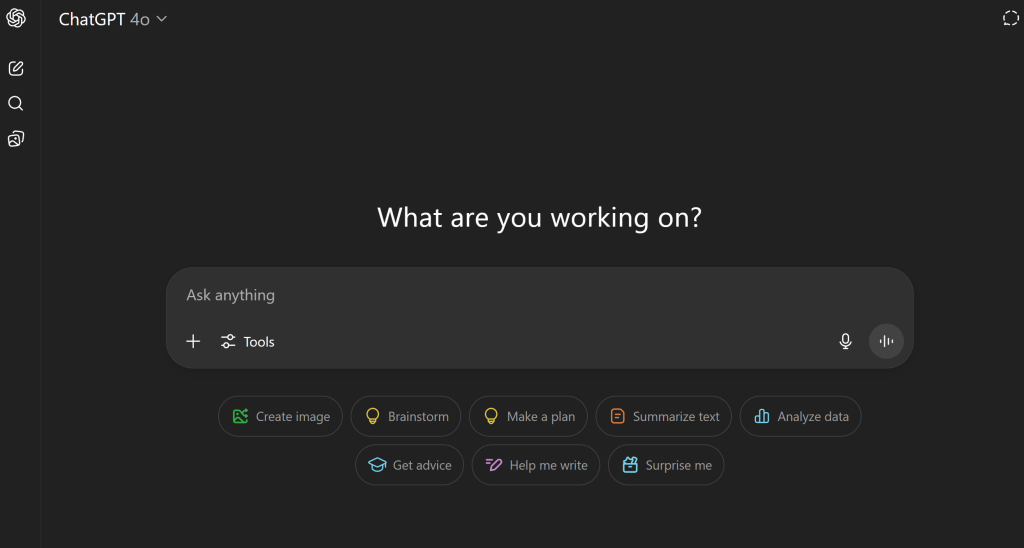Turn on temporary chat dashed-circle icon

click(x=1010, y=18)
